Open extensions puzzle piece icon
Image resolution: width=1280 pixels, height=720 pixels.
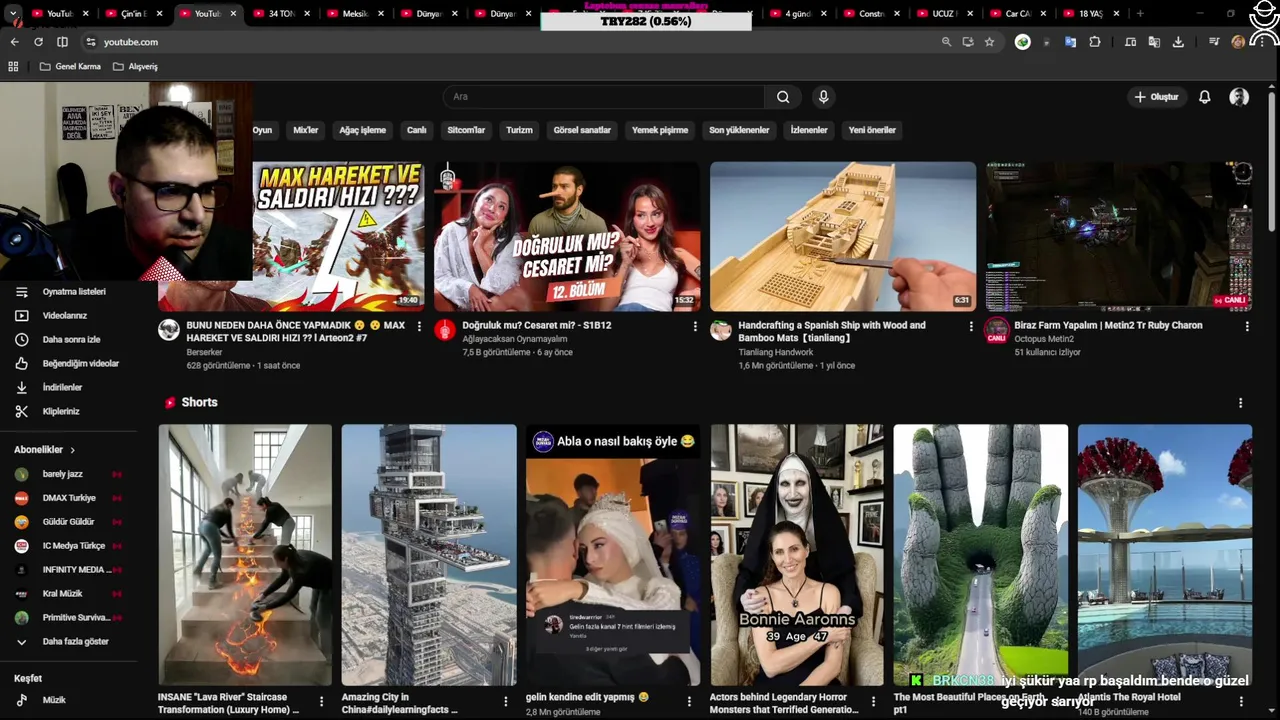coord(1095,42)
